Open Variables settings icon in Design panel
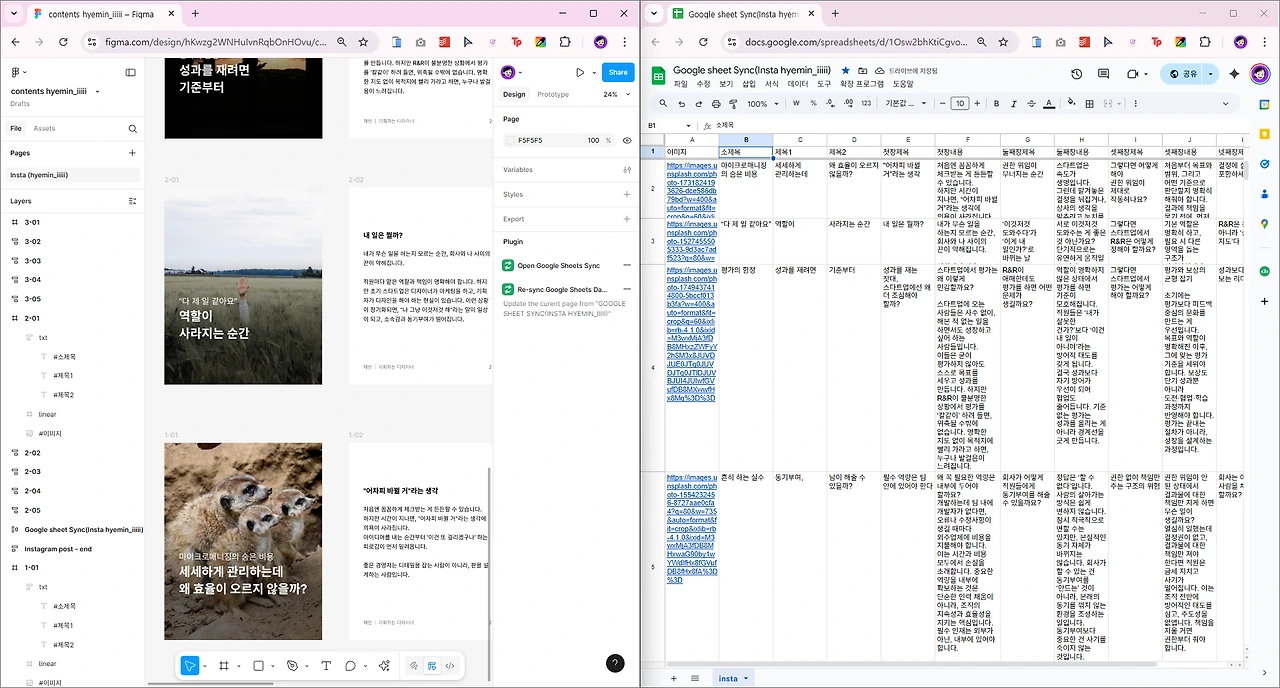This screenshot has height=688, width=1280. 626,170
